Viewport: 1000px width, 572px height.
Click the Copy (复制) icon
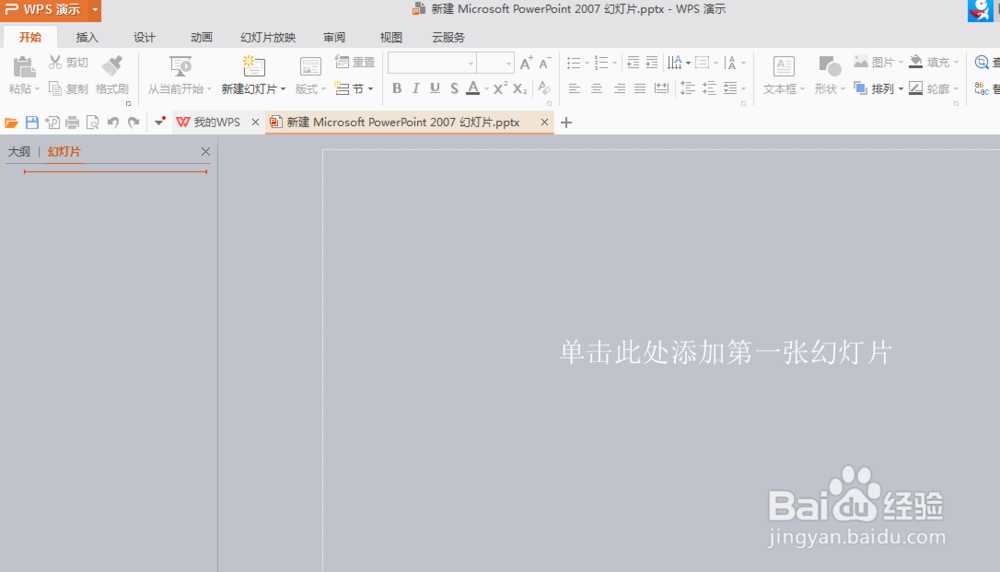(x=55, y=88)
